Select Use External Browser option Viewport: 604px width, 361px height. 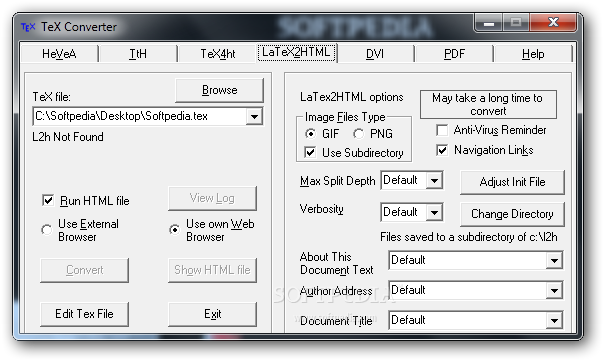pos(47,230)
